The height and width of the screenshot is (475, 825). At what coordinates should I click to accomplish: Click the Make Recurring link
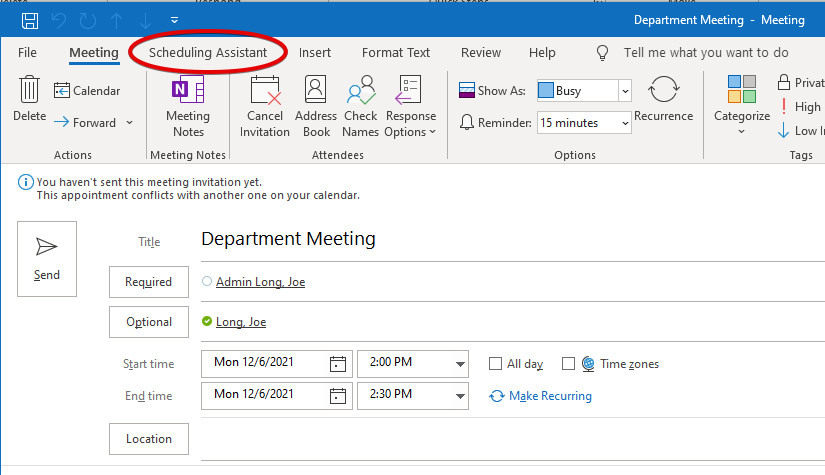click(x=550, y=396)
